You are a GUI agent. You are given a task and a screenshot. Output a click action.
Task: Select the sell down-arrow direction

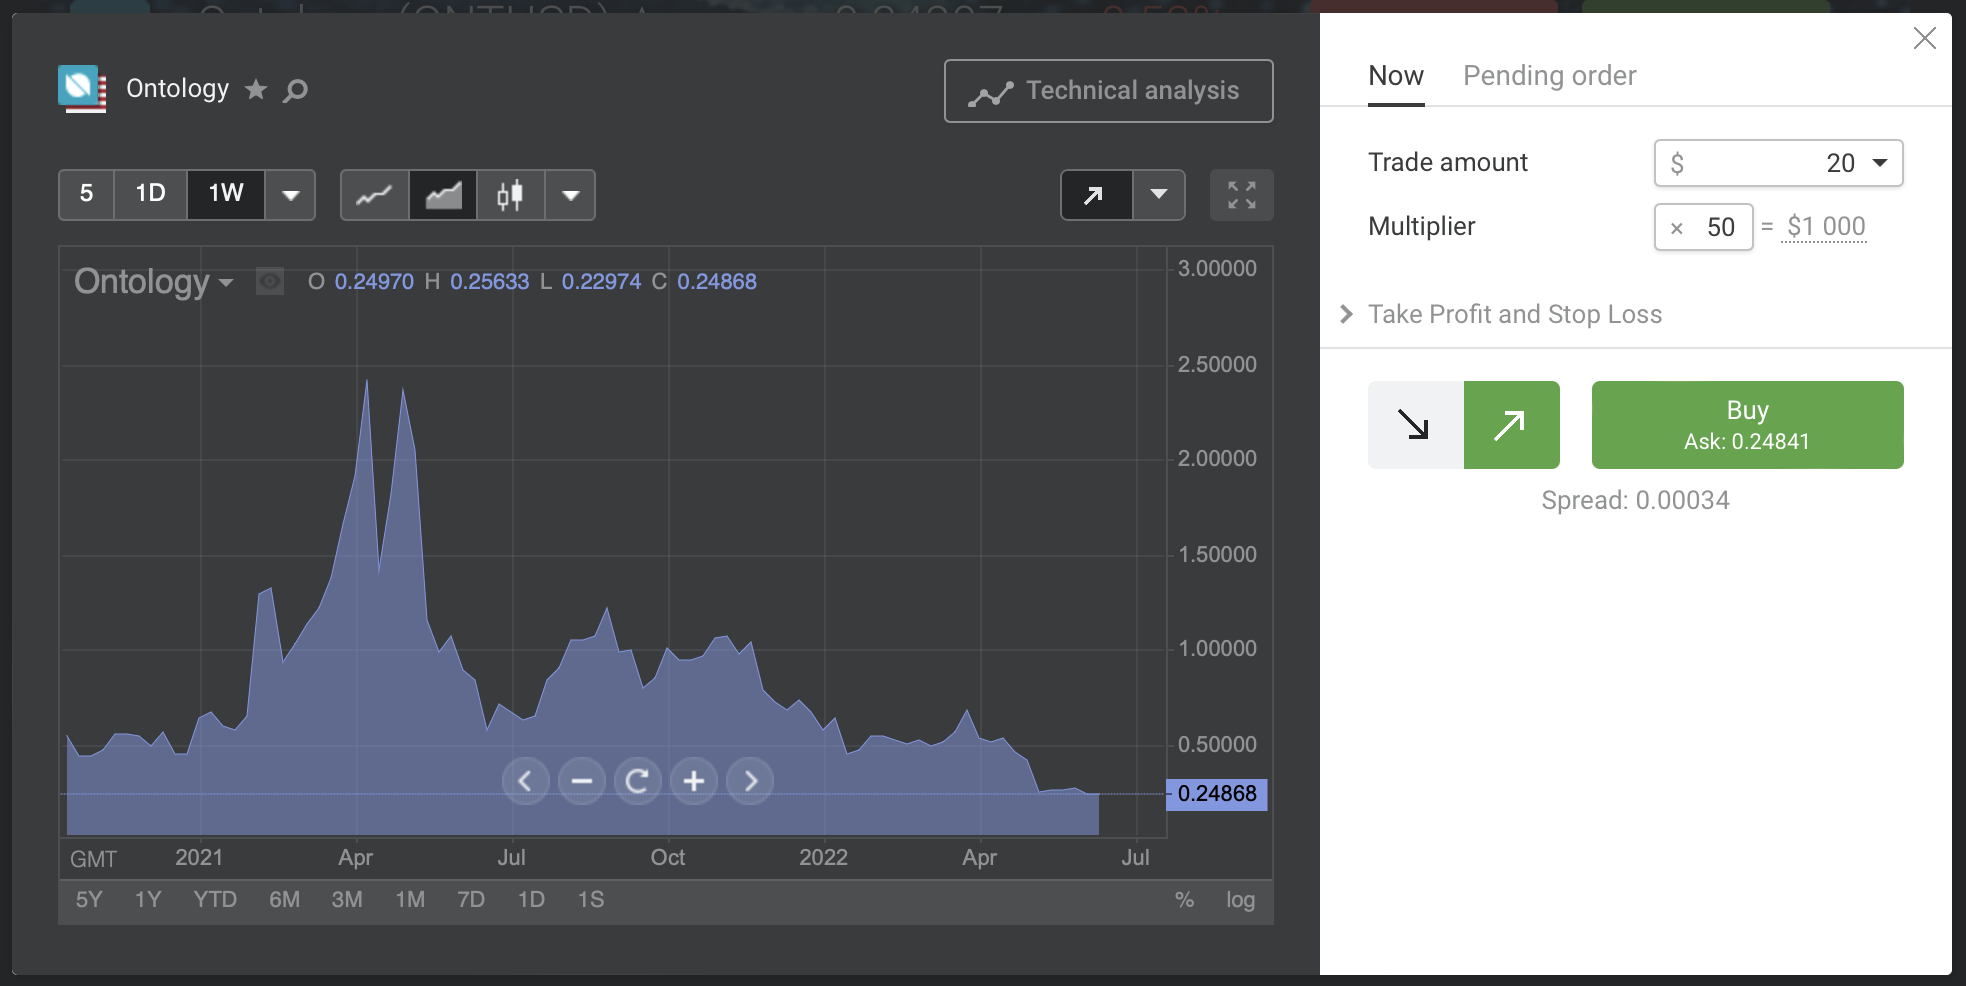pos(1415,425)
